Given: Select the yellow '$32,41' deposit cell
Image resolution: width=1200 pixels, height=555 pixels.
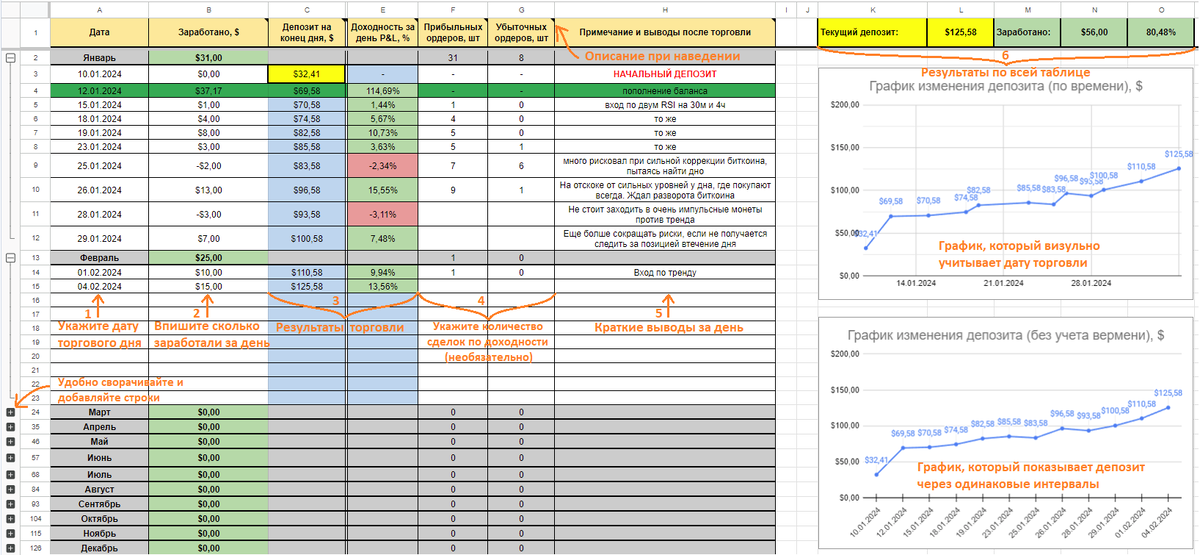Looking at the screenshot, I should 306,74.
